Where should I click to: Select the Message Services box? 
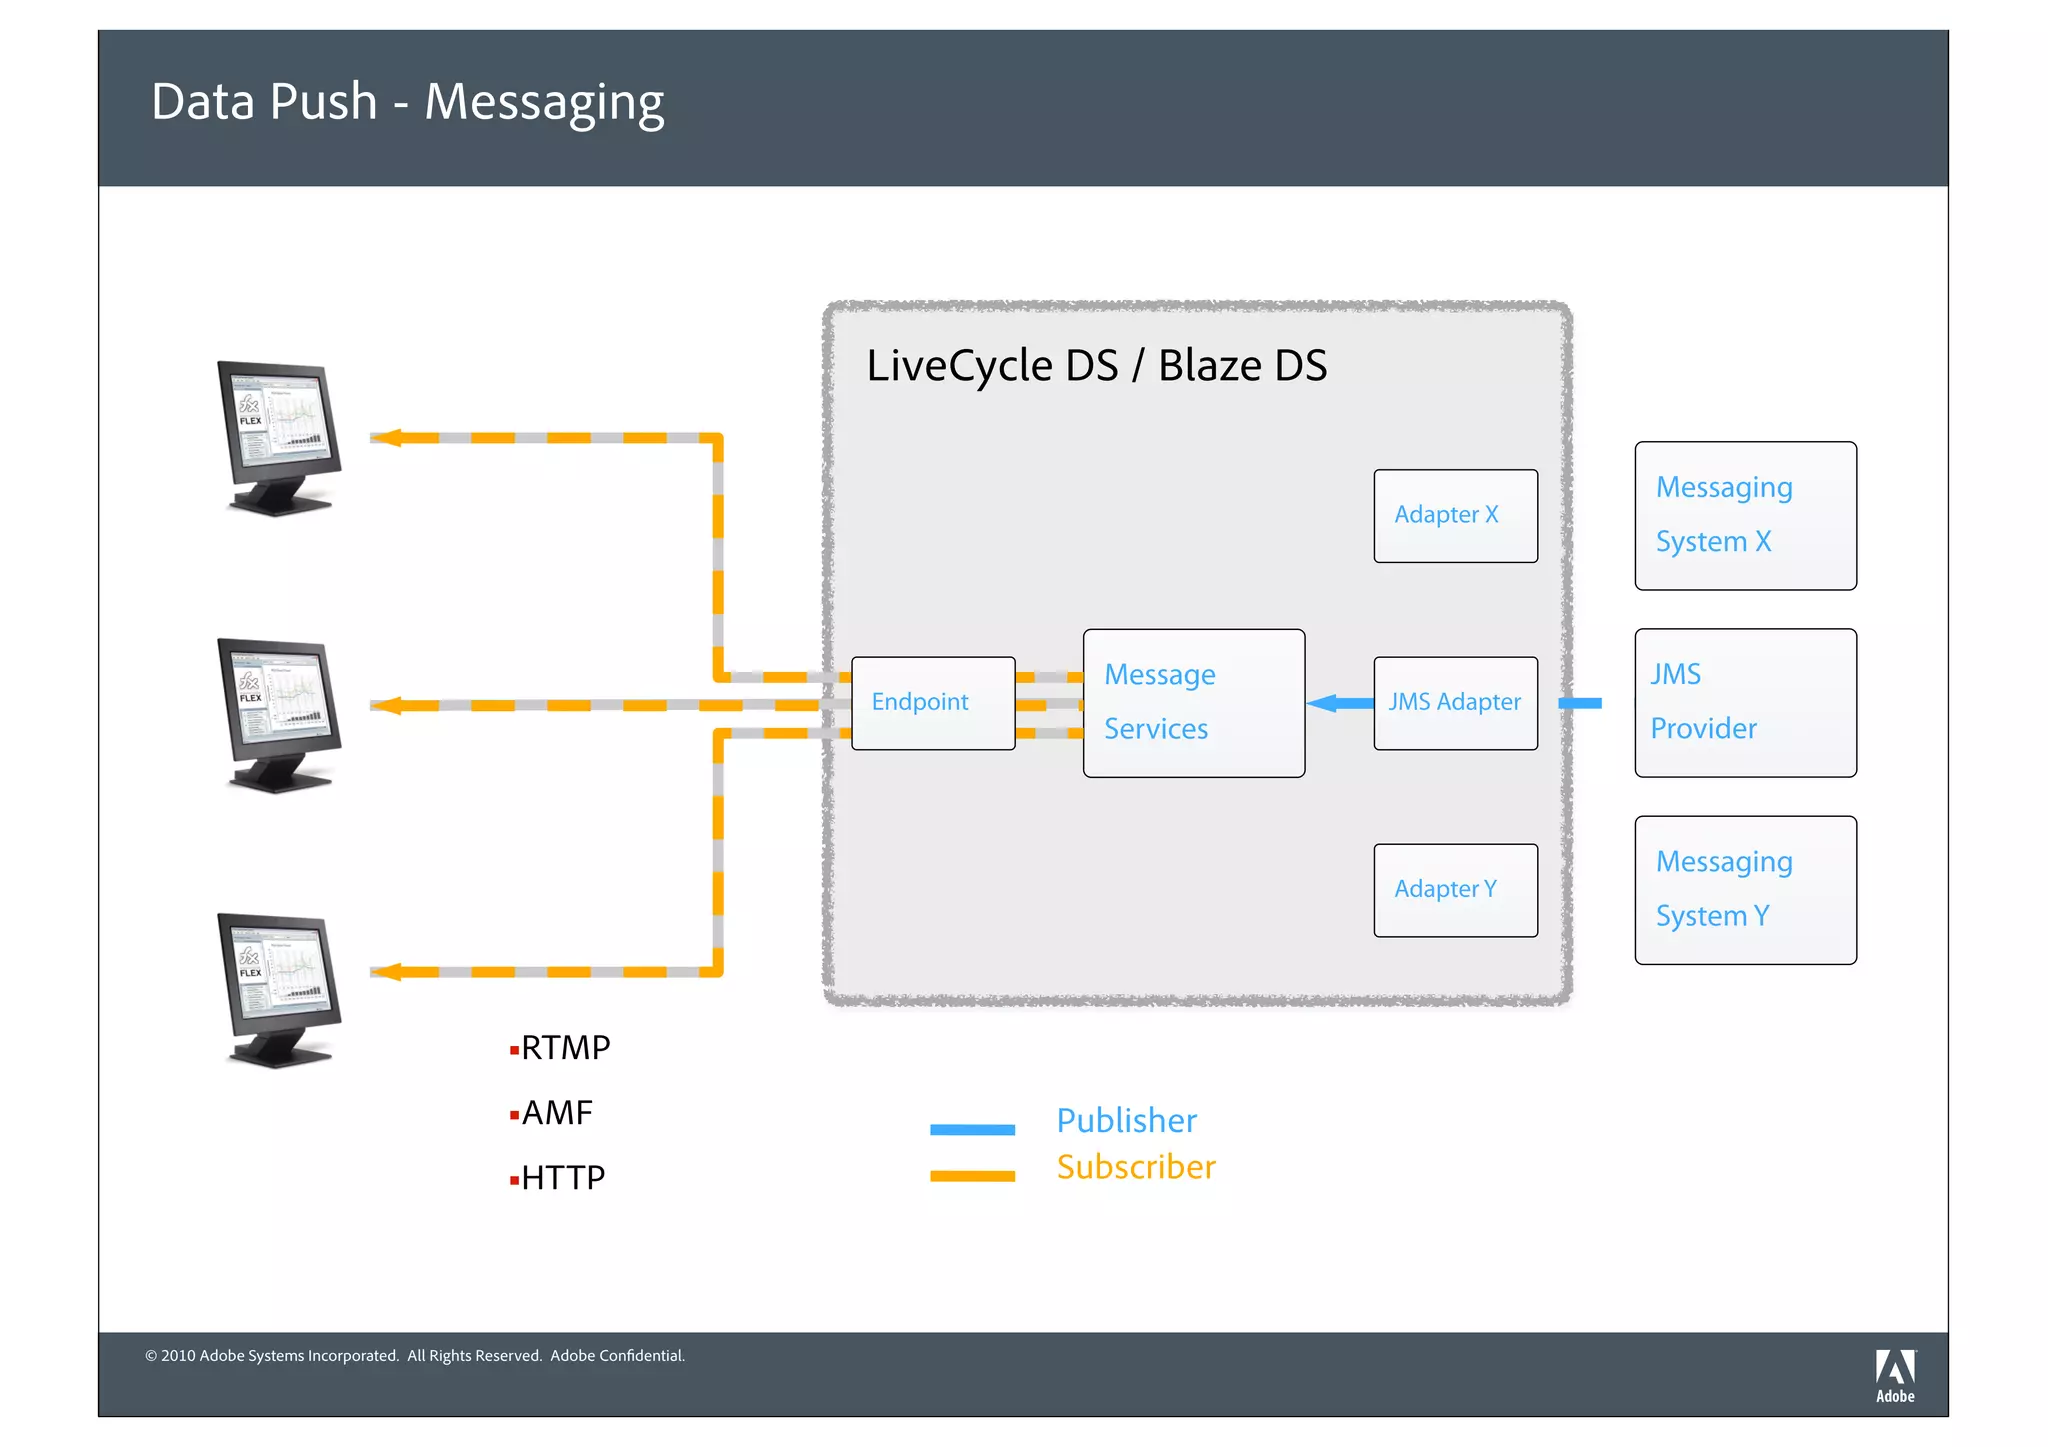coord(1193,703)
